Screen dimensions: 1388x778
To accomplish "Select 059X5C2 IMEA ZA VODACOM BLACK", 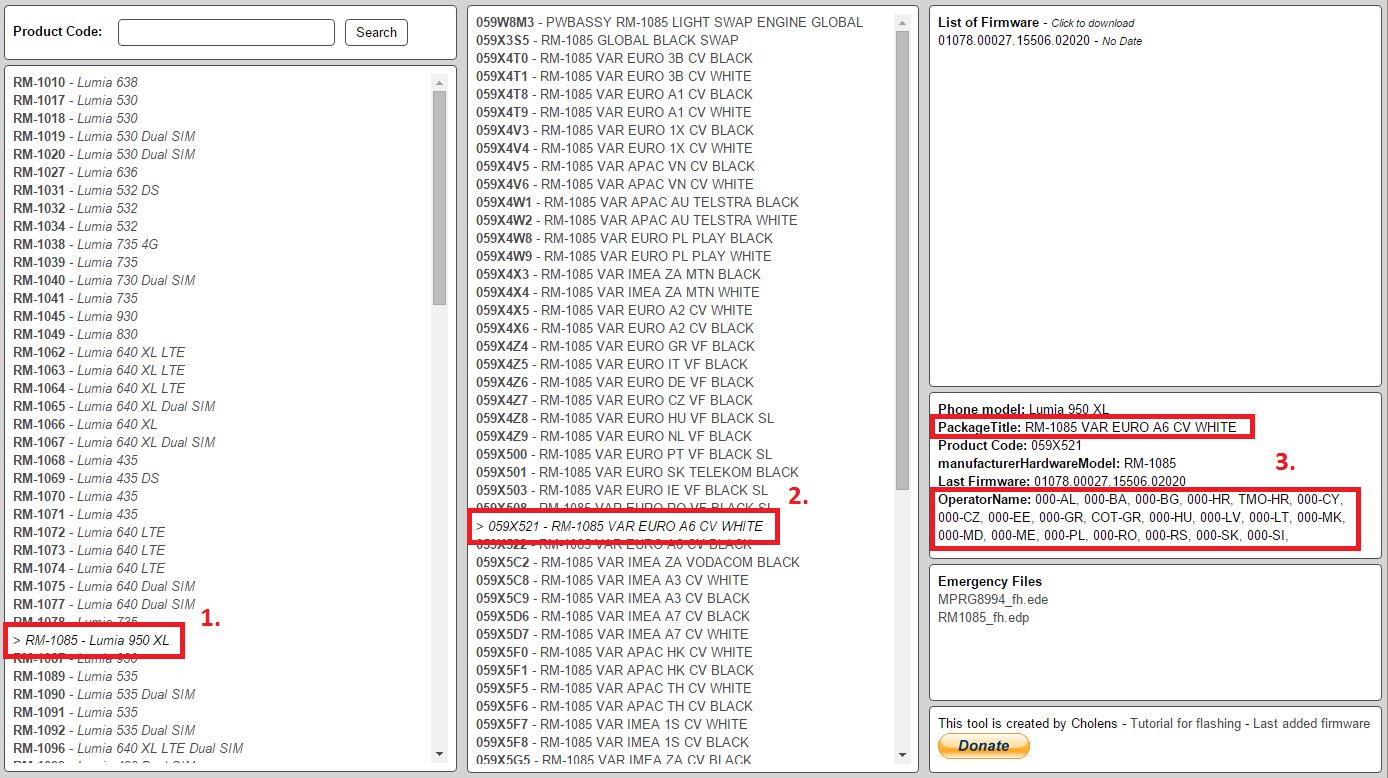I will pyautogui.click(x=638, y=562).
